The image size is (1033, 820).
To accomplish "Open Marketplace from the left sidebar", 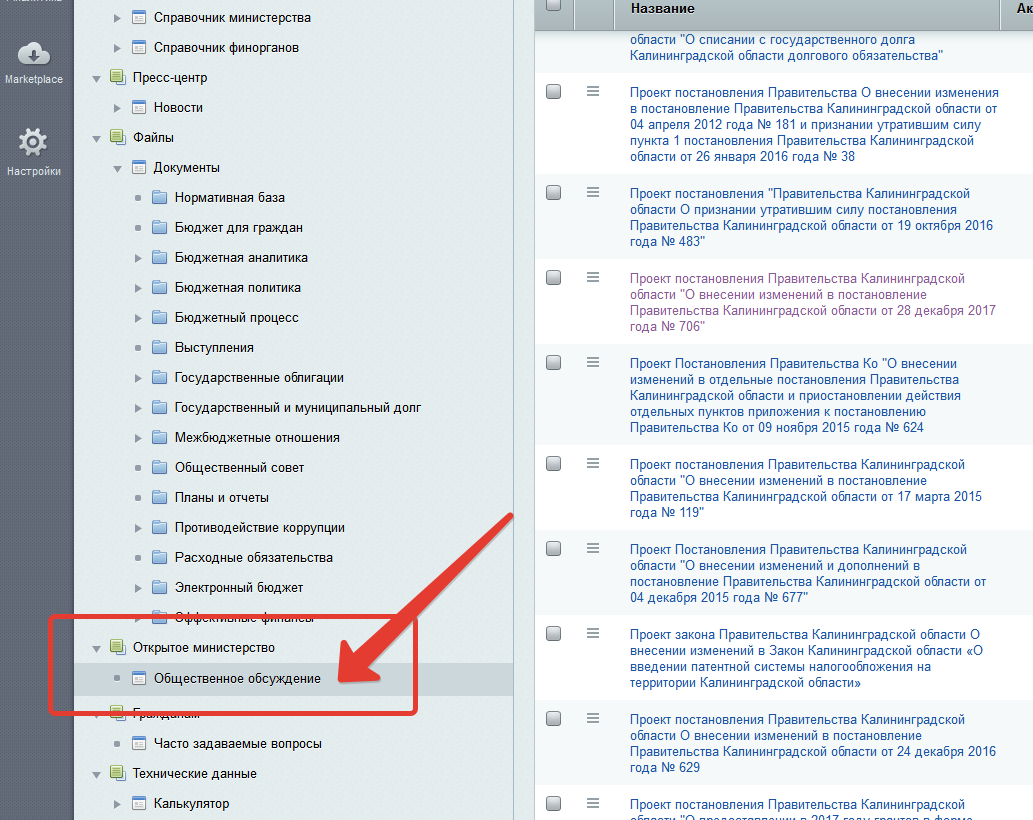I will click(x=33, y=60).
